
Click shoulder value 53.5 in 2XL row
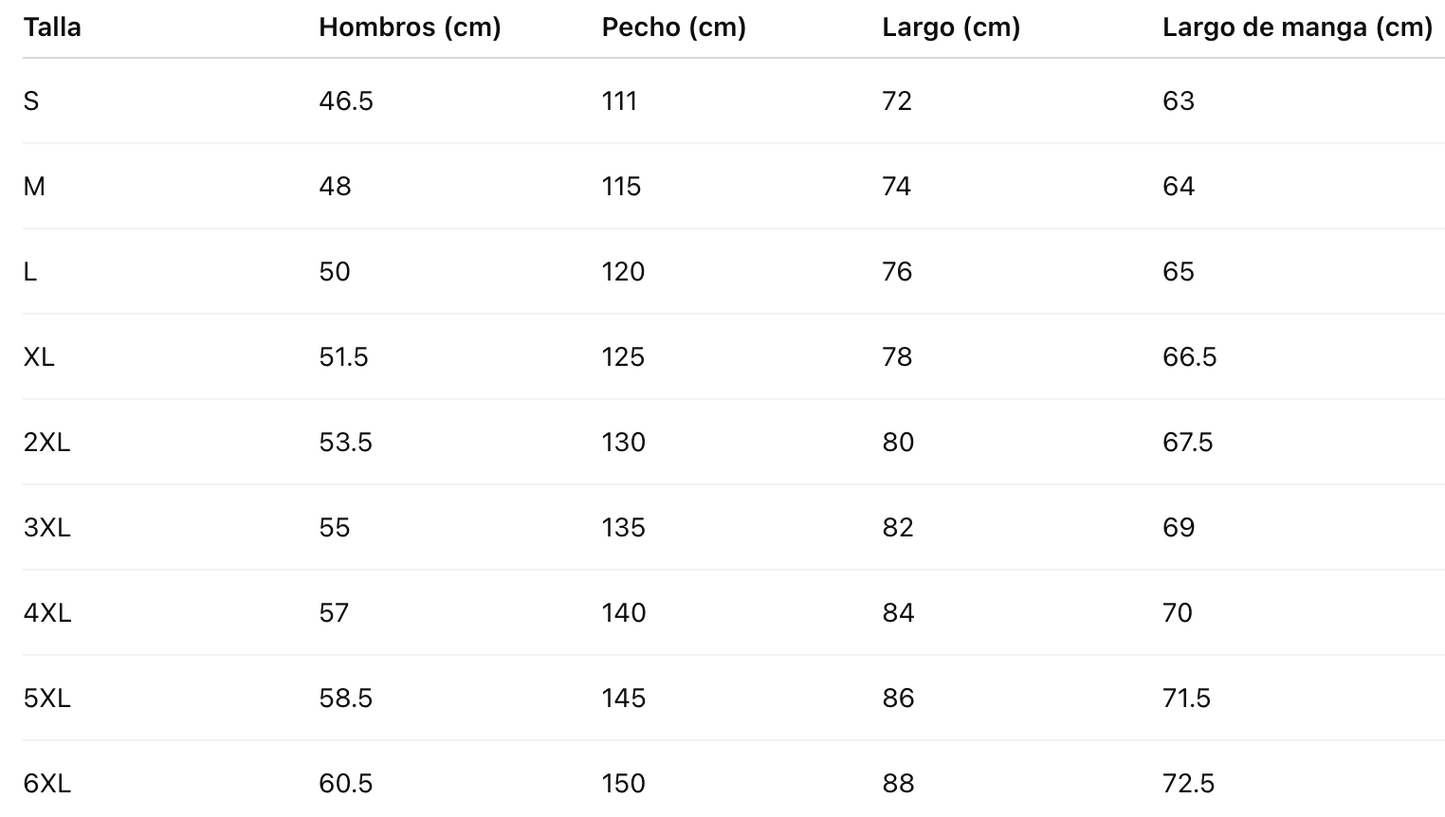pos(345,442)
